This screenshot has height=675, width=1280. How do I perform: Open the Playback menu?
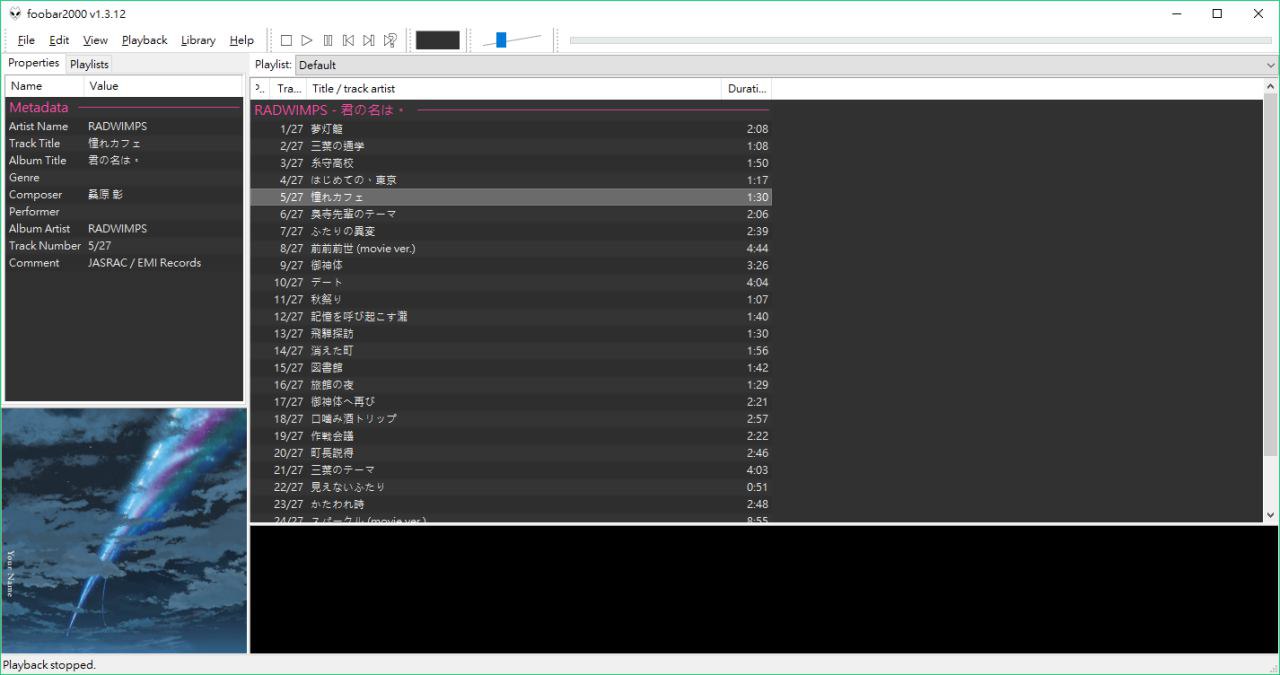[x=145, y=40]
